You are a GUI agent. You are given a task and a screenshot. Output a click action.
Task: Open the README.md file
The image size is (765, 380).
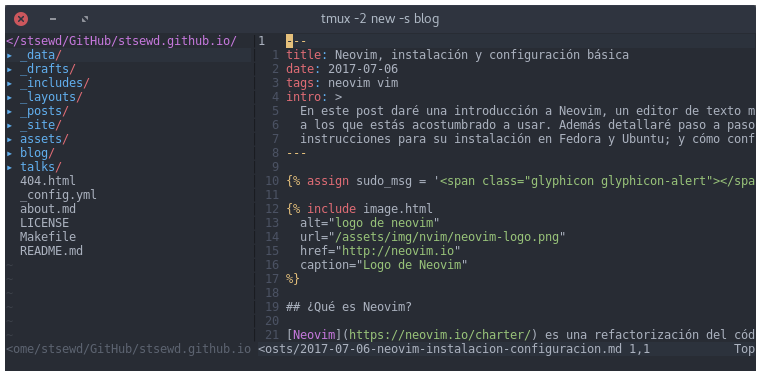click(x=51, y=251)
